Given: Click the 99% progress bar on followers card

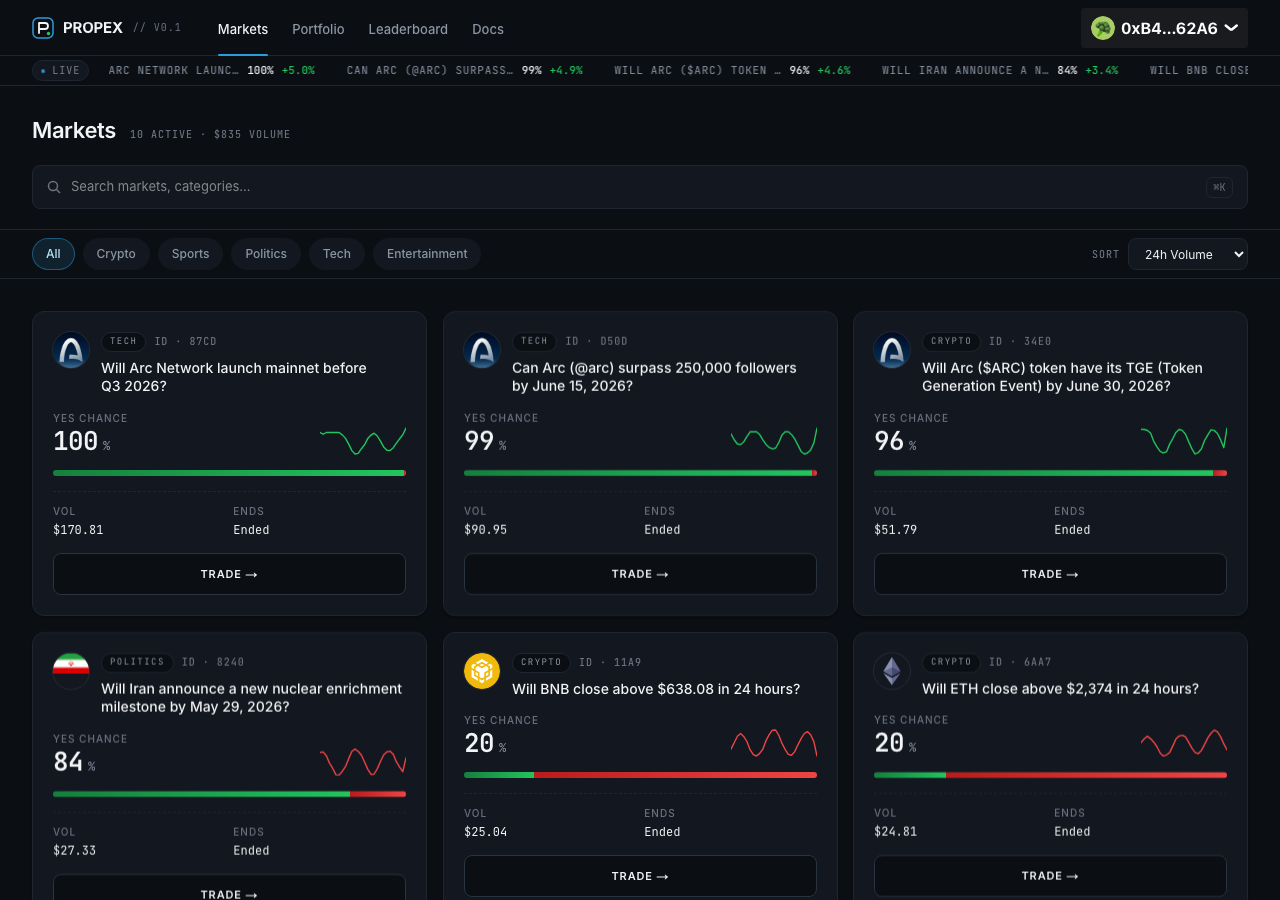Looking at the screenshot, I should [640, 473].
